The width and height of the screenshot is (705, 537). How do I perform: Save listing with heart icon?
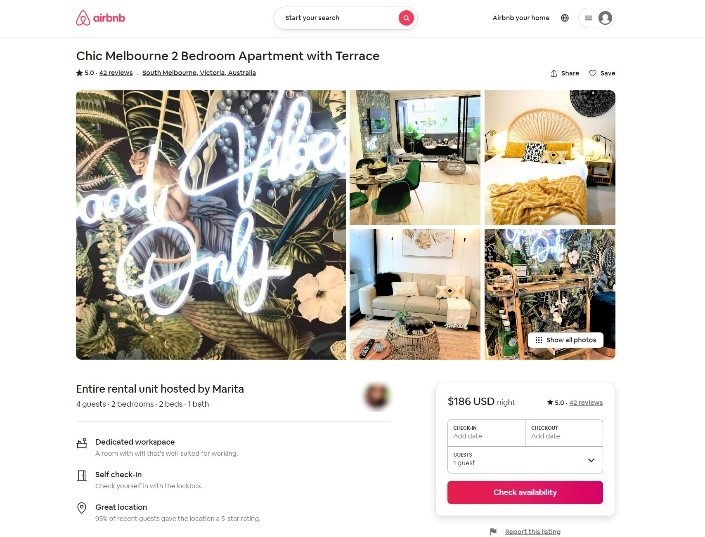coord(593,73)
